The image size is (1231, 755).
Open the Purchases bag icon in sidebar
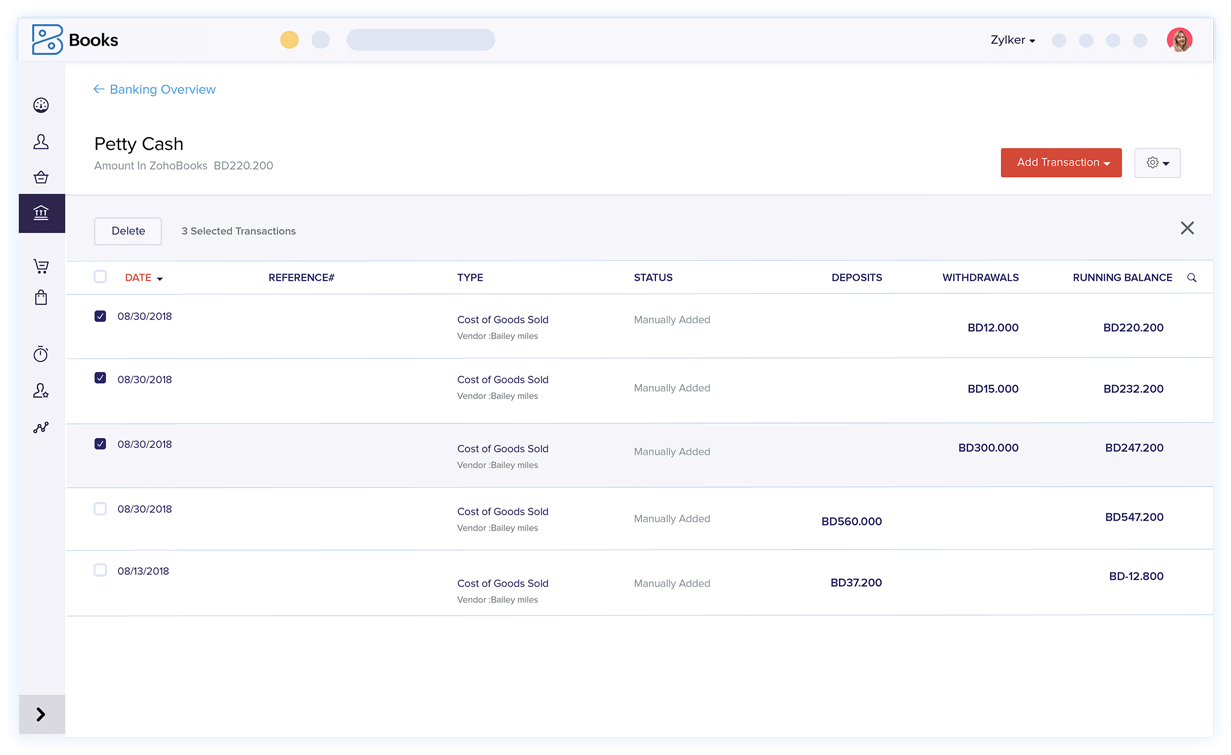pyautogui.click(x=41, y=297)
